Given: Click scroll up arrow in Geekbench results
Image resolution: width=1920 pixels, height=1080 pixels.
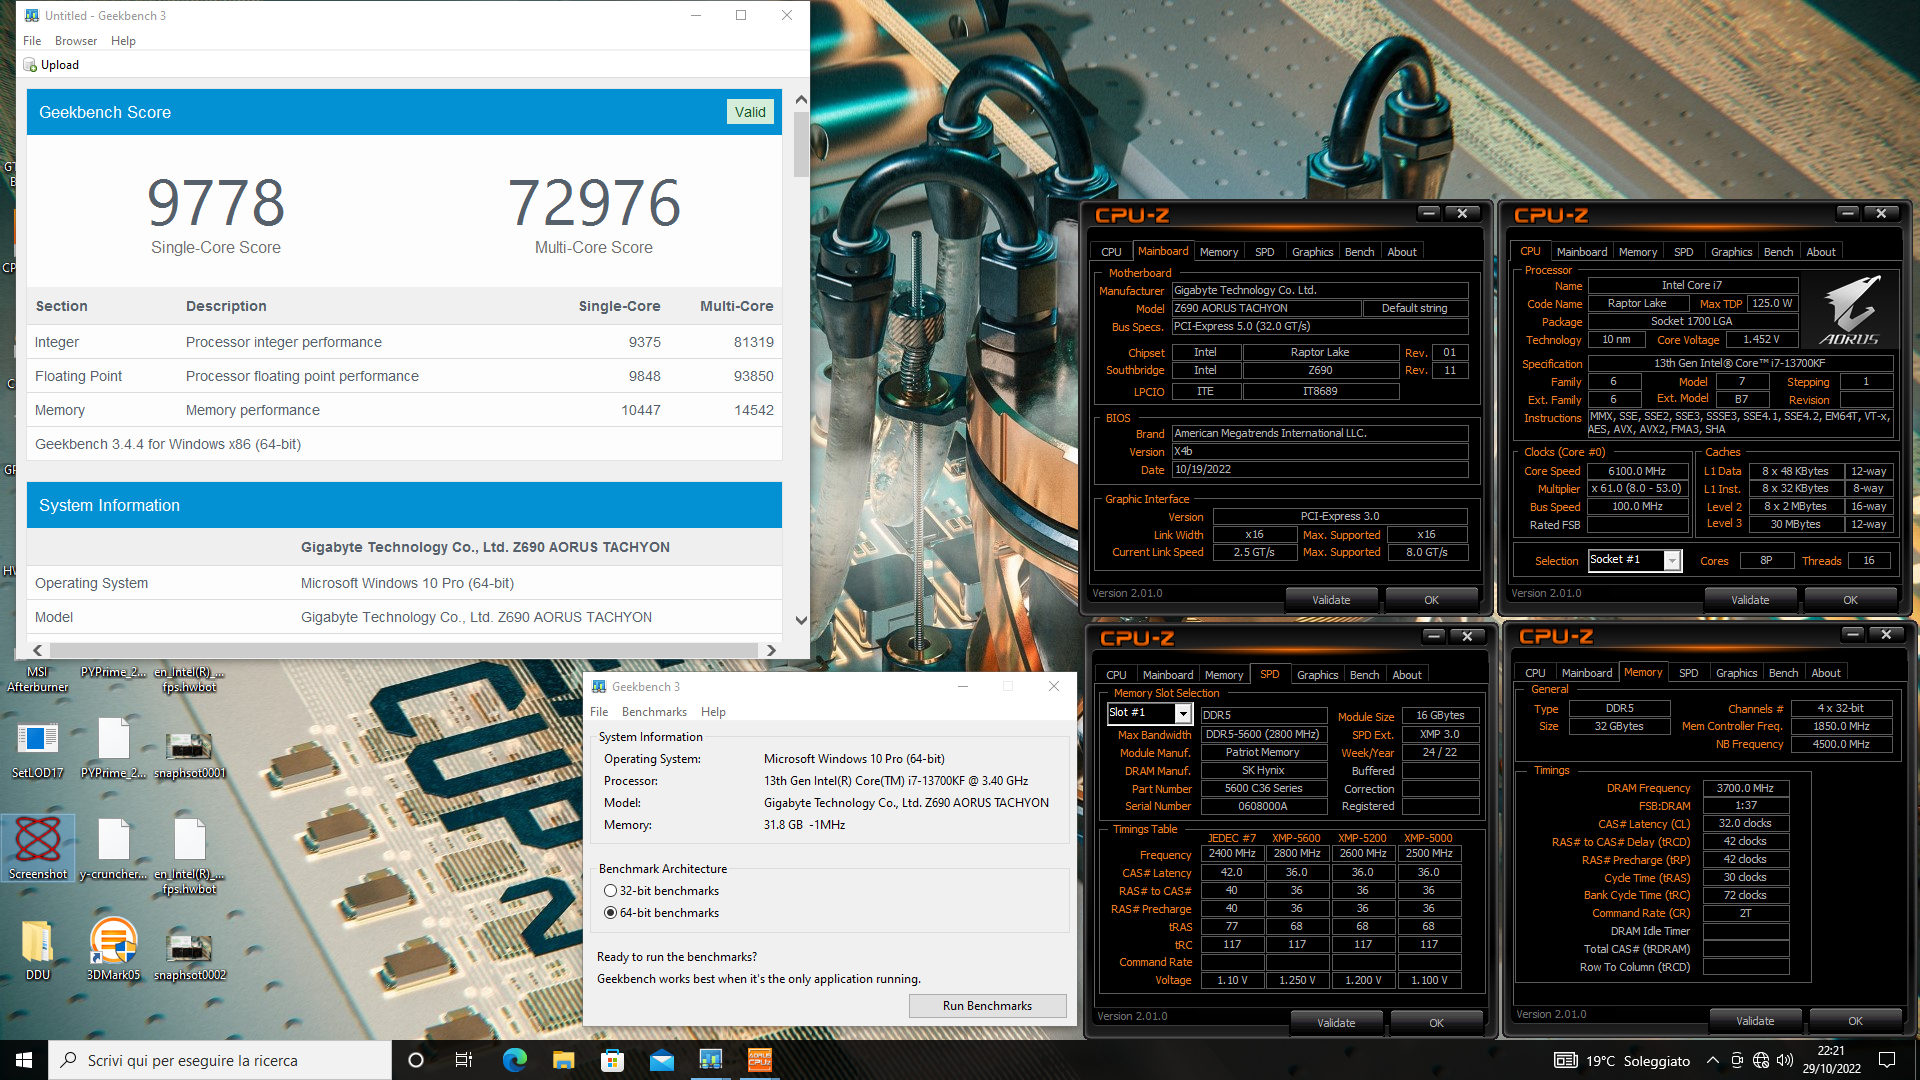Looking at the screenshot, I should pyautogui.click(x=801, y=99).
